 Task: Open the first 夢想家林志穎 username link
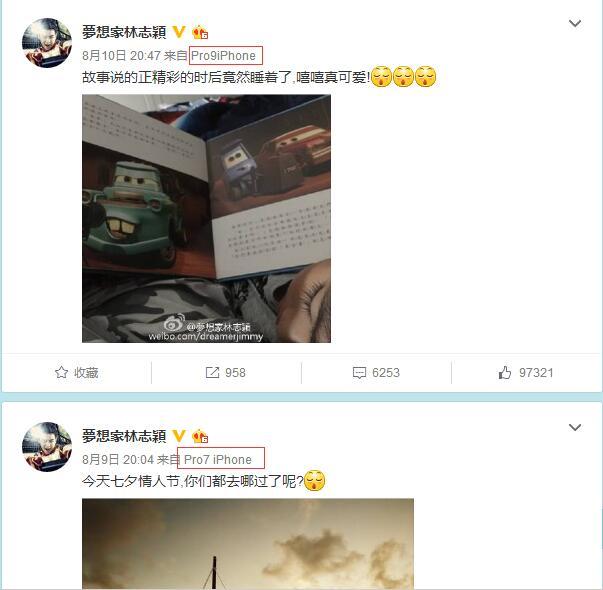(x=124, y=32)
